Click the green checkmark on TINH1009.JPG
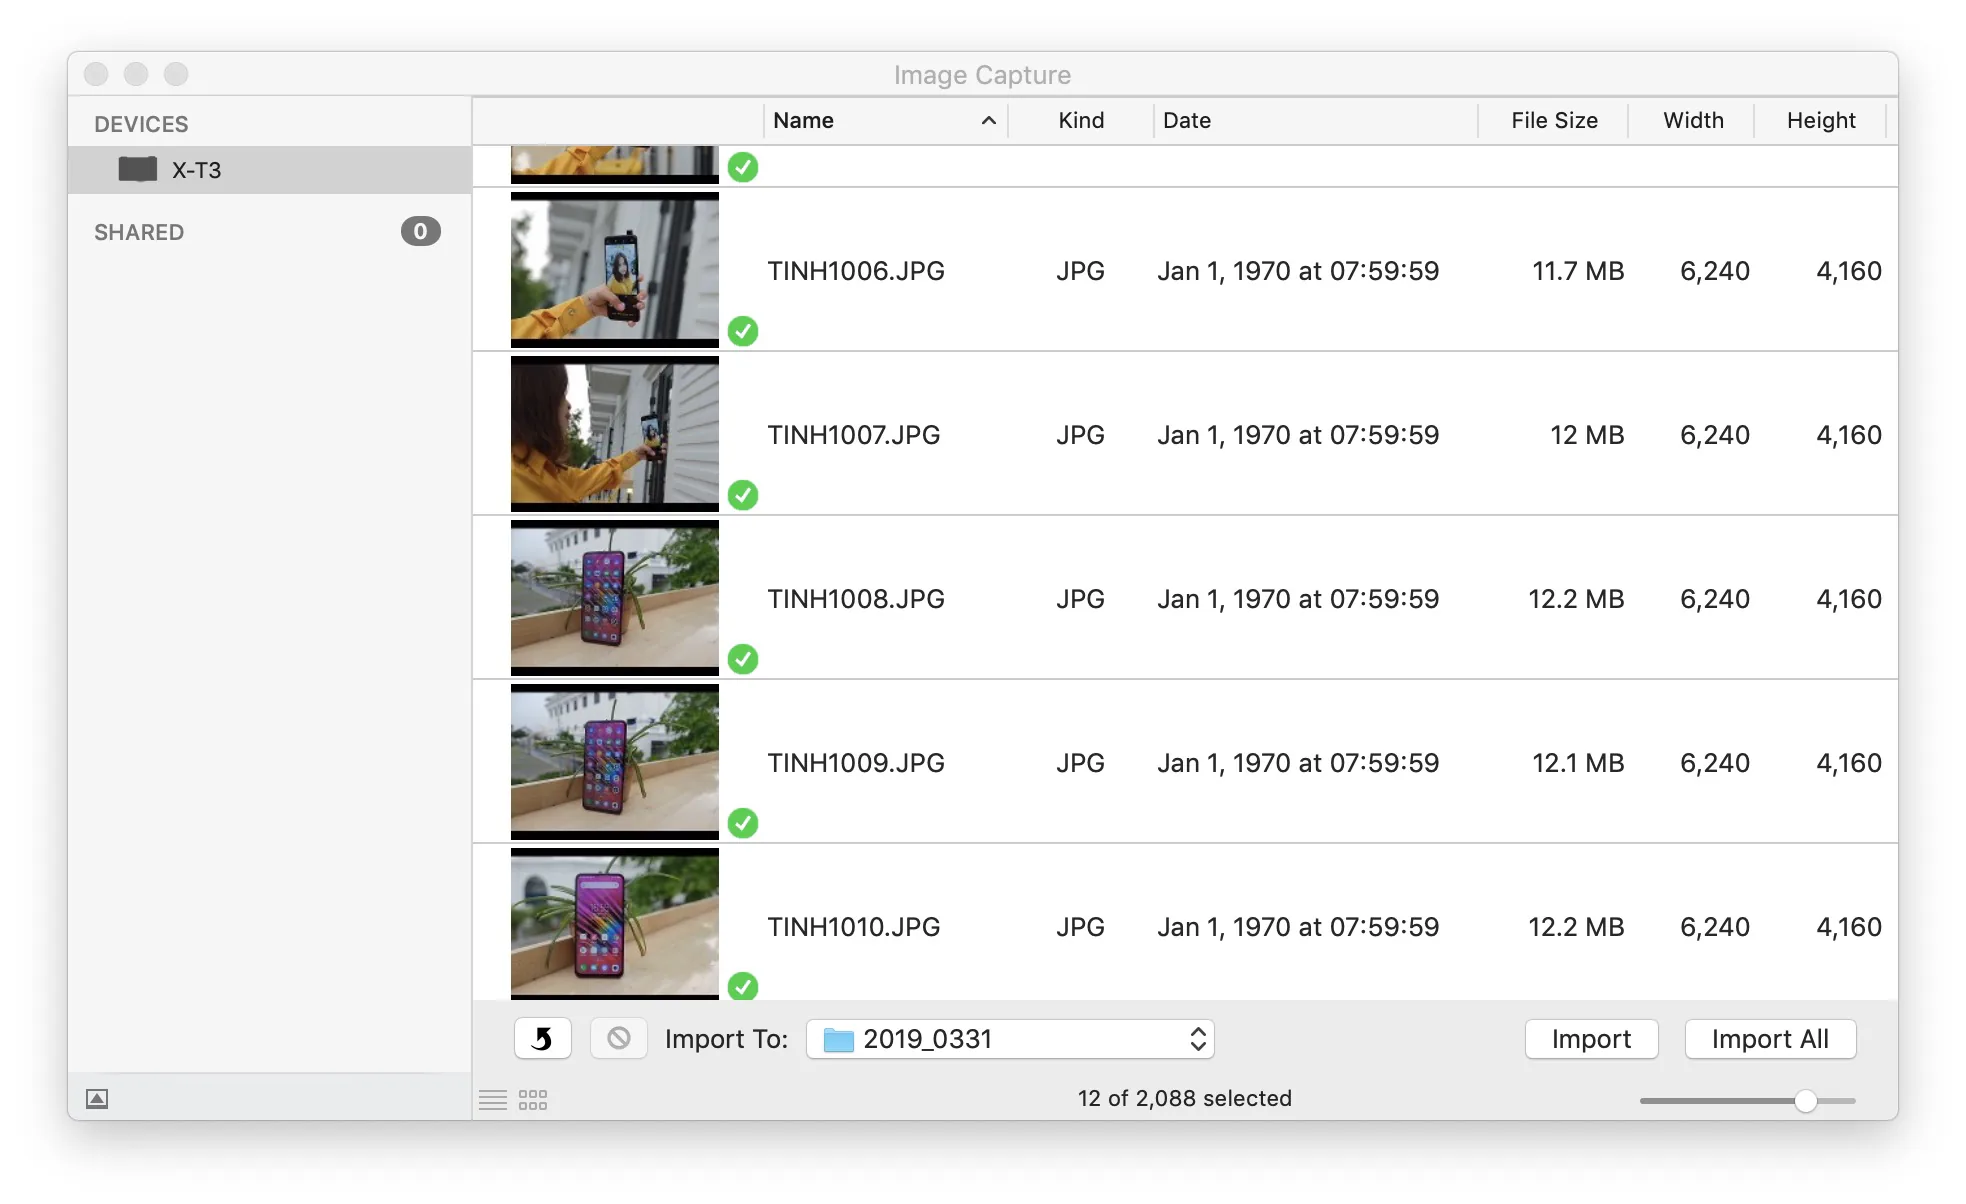This screenshot has width=1966, height=1204. pyautogui.click(x=743, y=823)
